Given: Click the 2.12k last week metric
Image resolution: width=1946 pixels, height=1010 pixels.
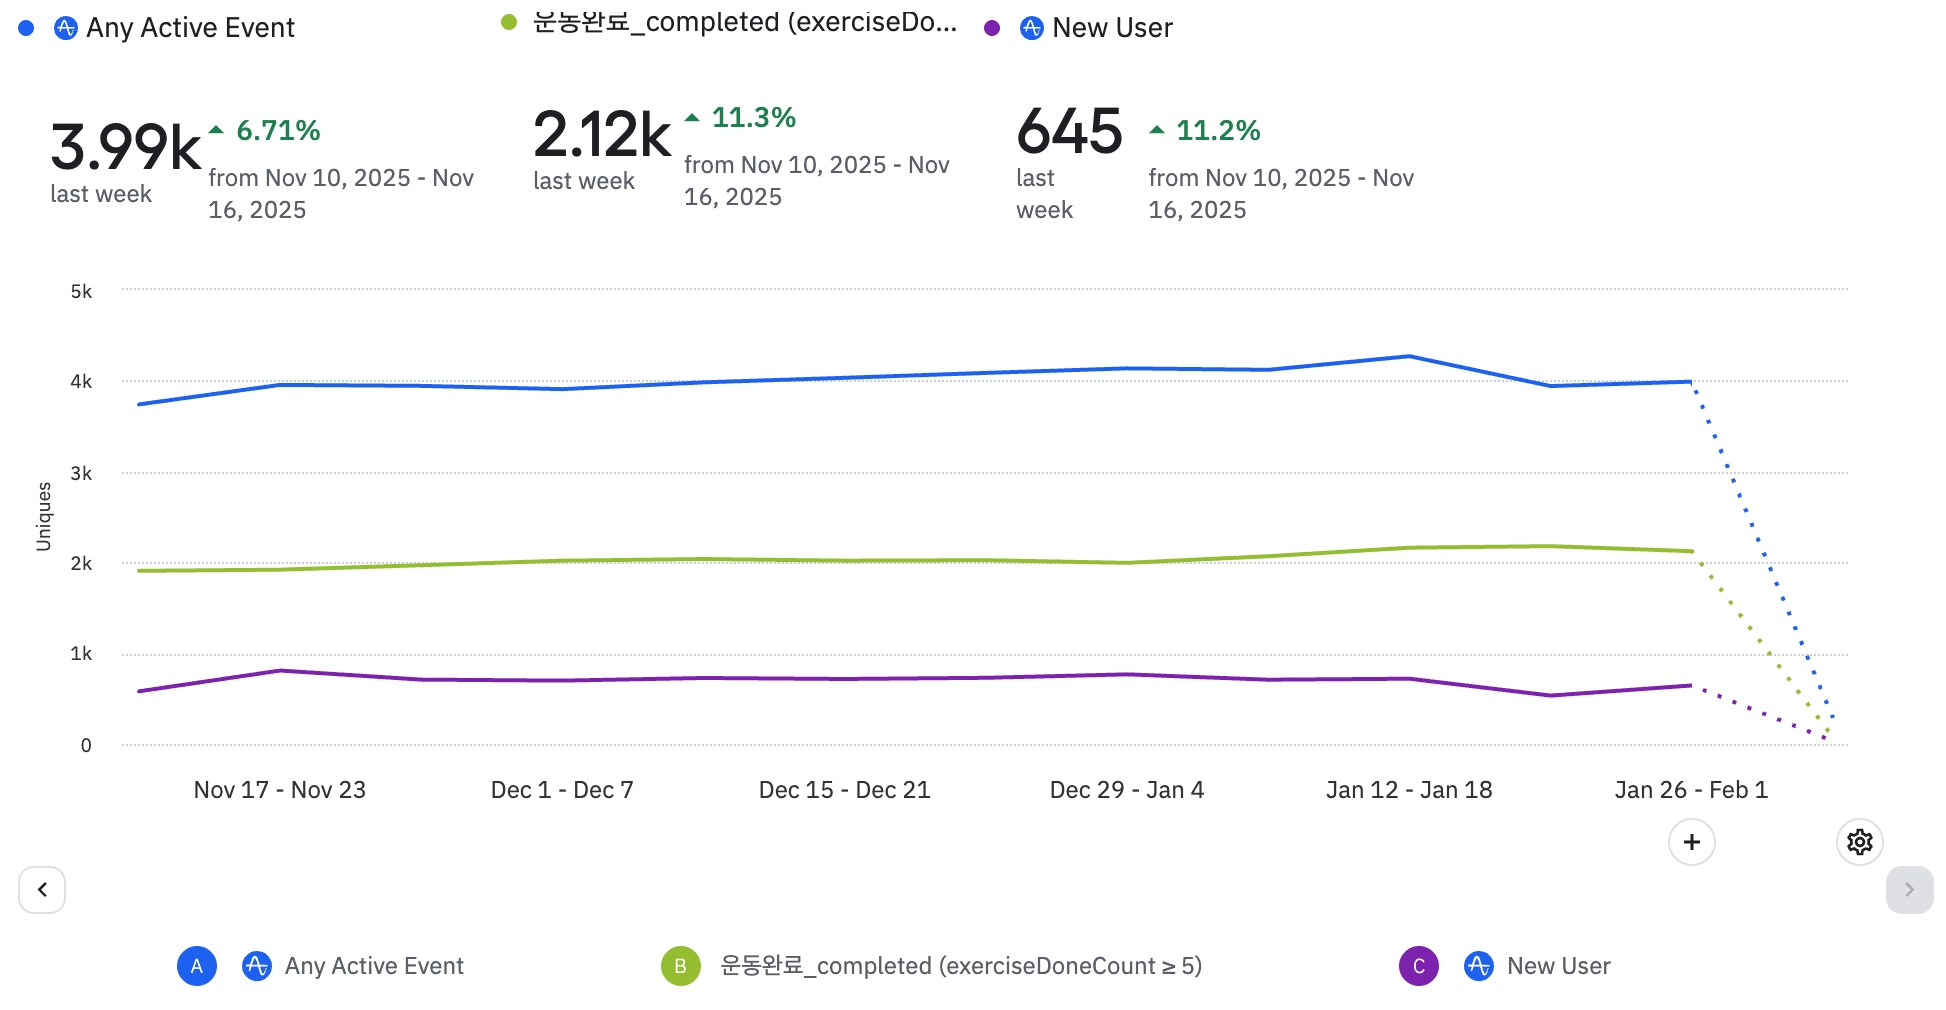Looking at the screenshot, I should [602, 135].
